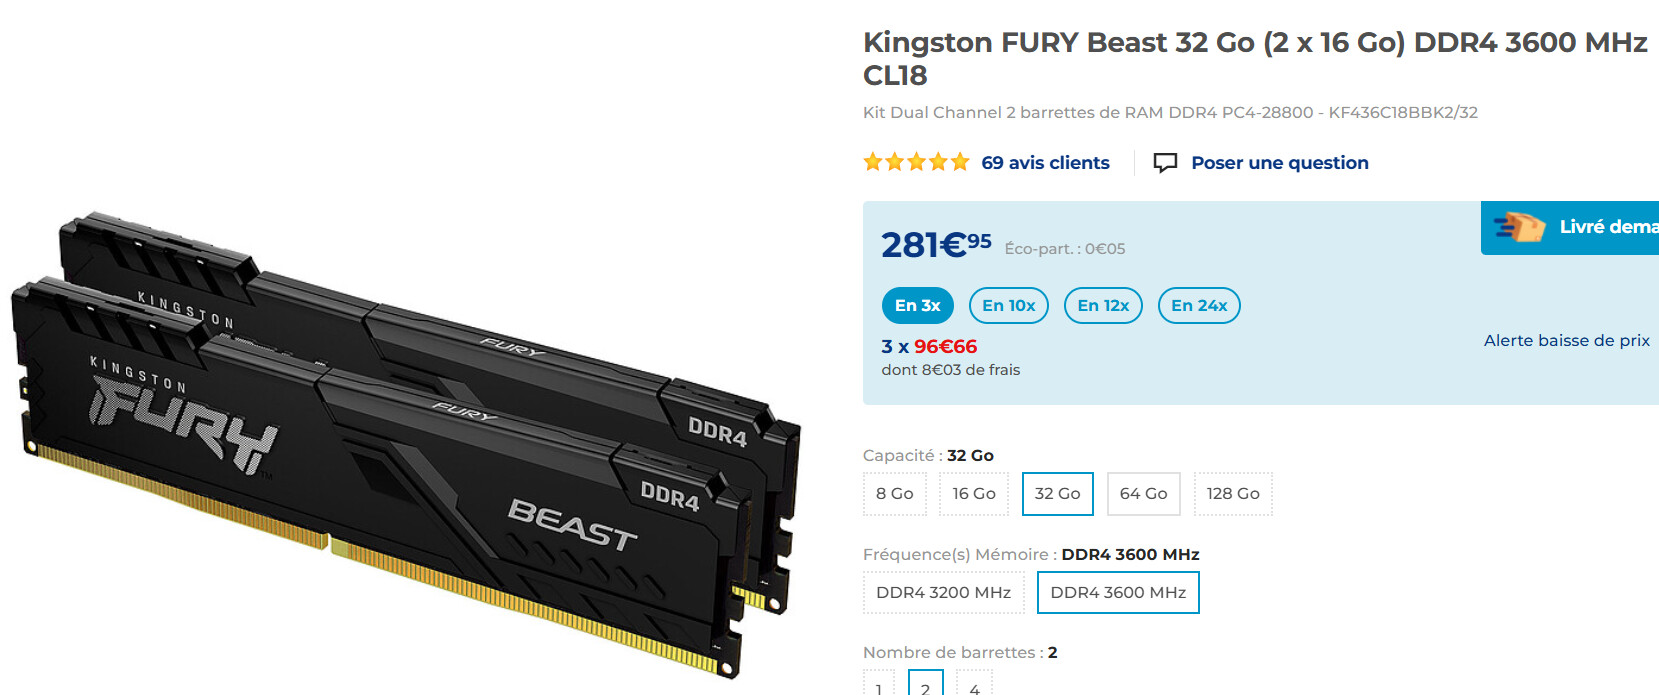
Task: Select 4 barrettes option
Action: pyautogui.click(x=974, y=684)
